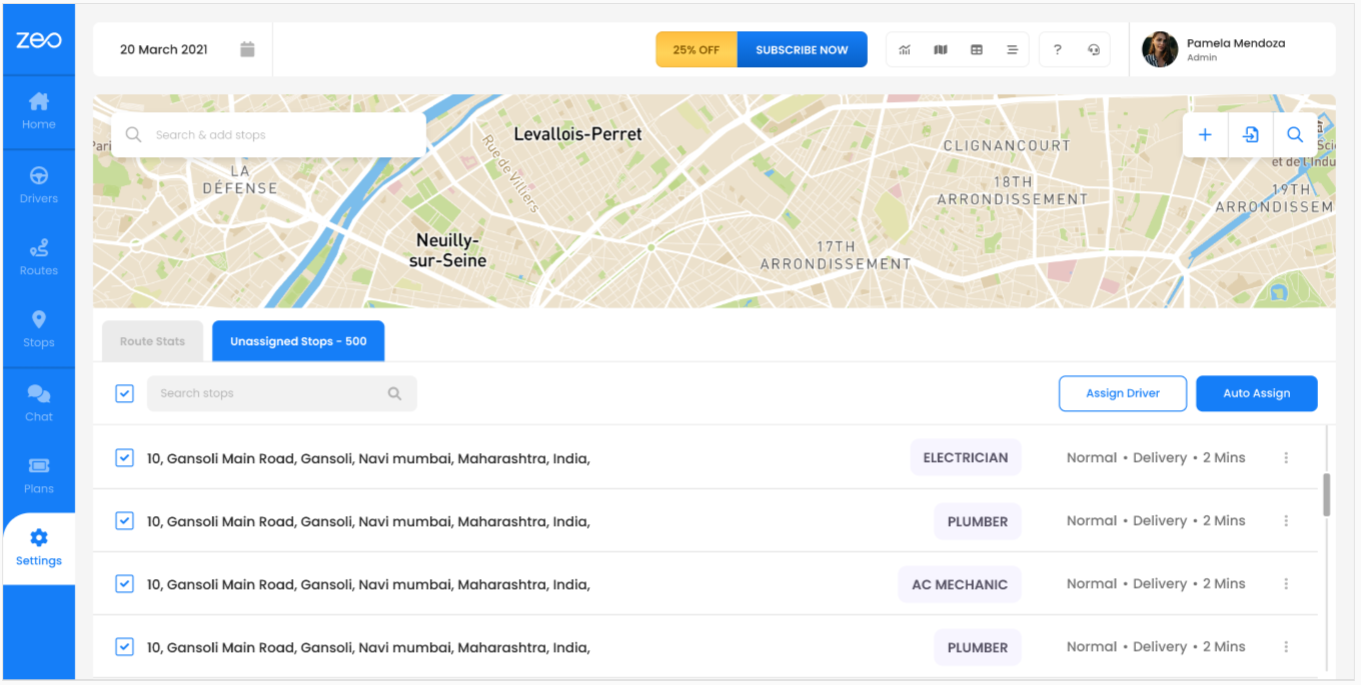This screenshot has width=1361, height=685.
Task: Switch to the Route Stats tab
Action: (x=152, y=341)
